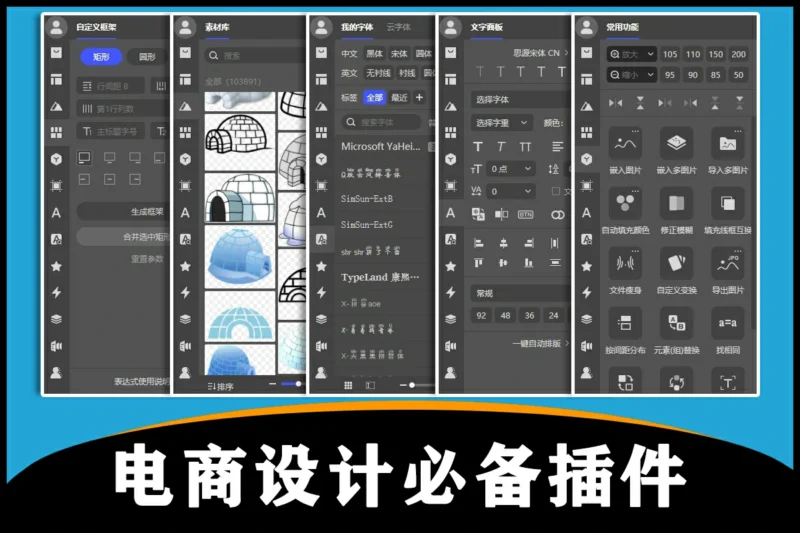The width and height of the screenshot is (800, 533).
Task: Click align left edges icon in 文字面板
Action: (479, 243)
